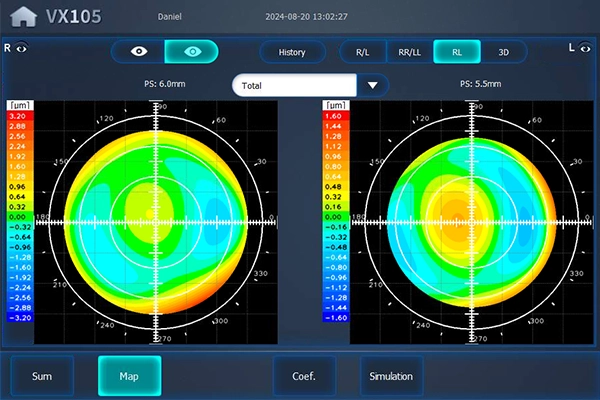
Task: Expand the dropdown arrow next to Total
Action: (372, 86)
